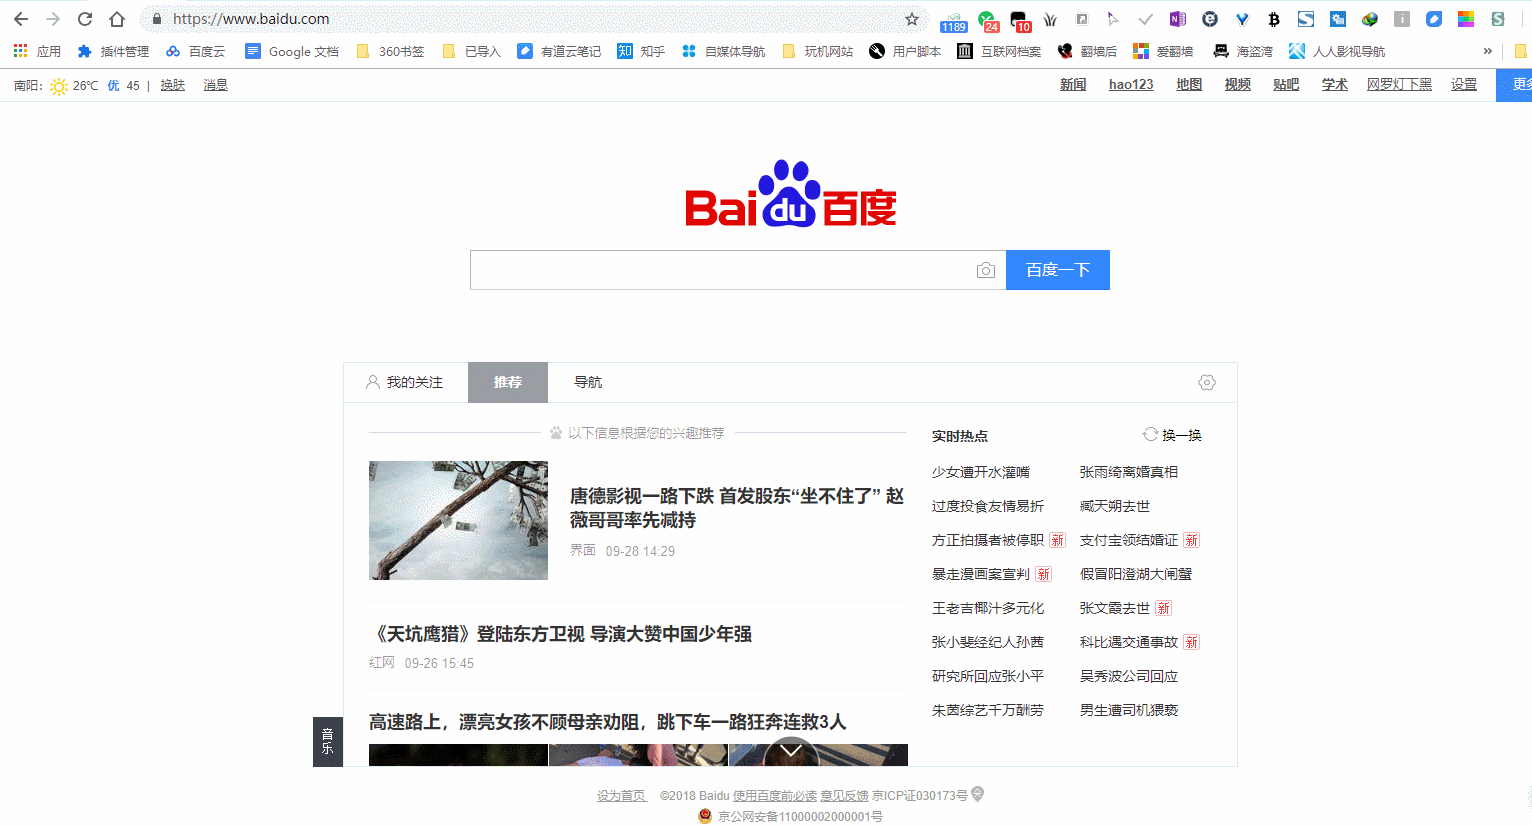Search by image using the camera icon

[x=985, y=270]
